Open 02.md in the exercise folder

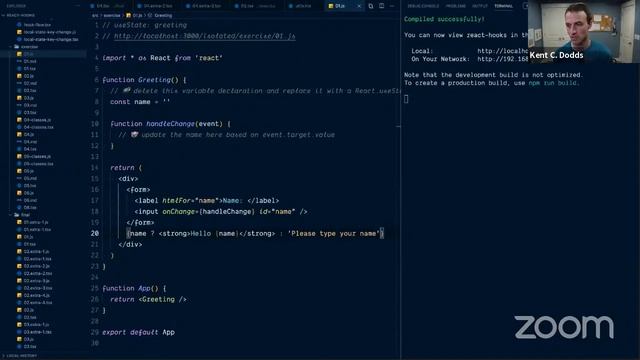(30, 83)
